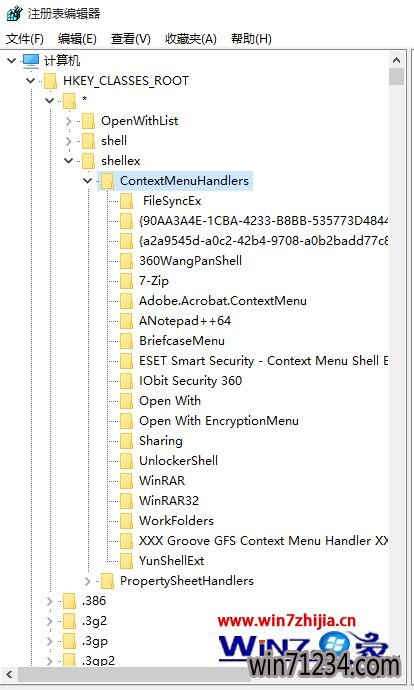Viewport: 414px width, 690px height.
Task: Expand the .3g2 key arrow
Action: [x=50, y=621]
